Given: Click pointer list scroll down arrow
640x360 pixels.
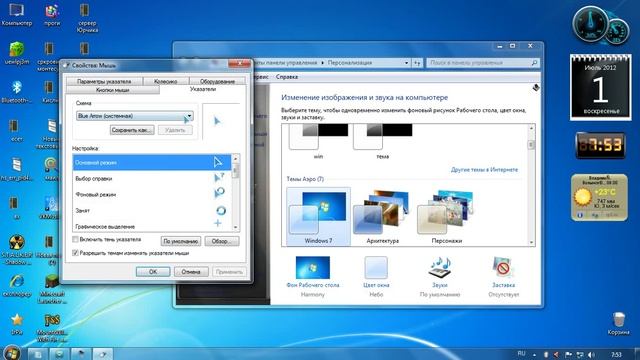Looking at the screenshot, I should [235, 227].
